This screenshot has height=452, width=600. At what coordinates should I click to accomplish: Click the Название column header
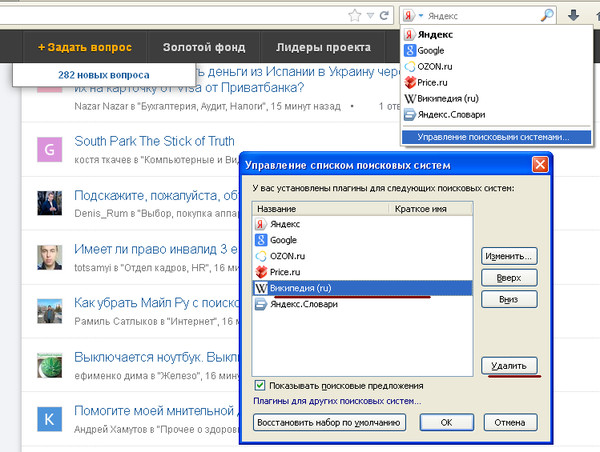point(321,209)
